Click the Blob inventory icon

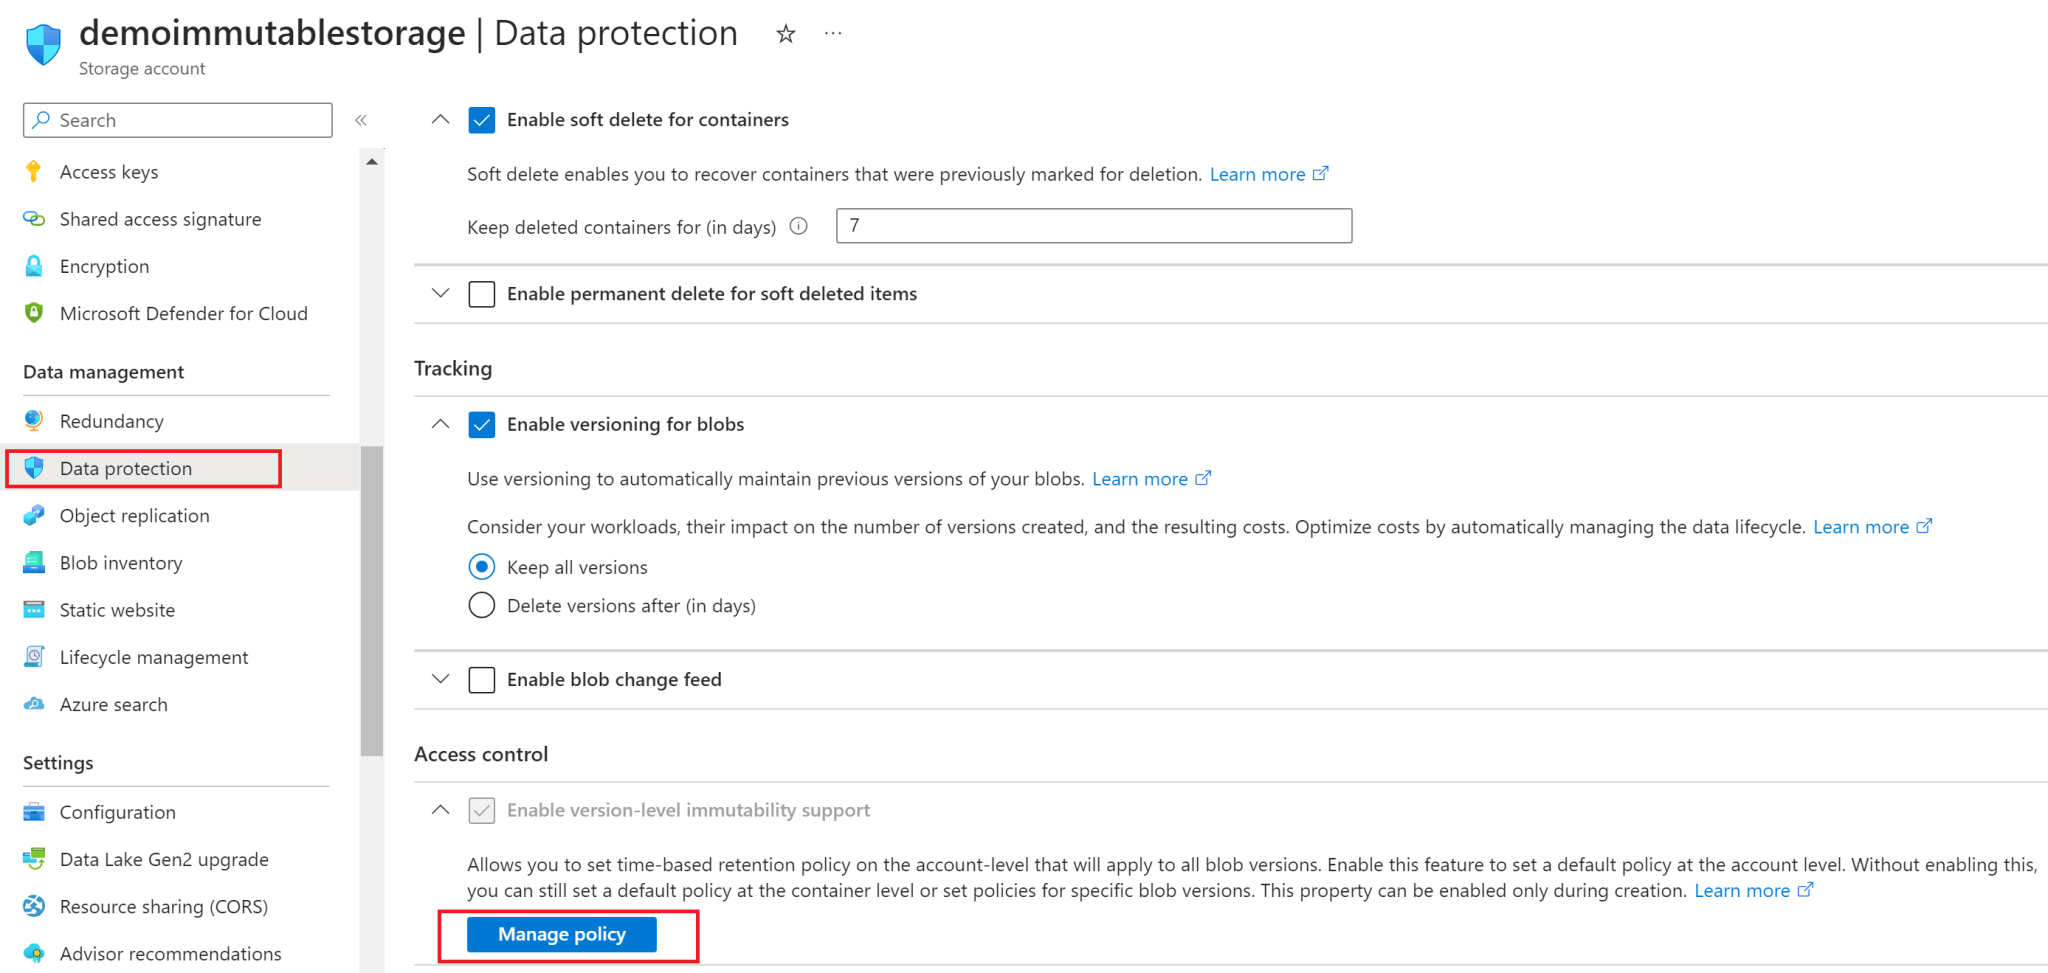pos(35,562)
